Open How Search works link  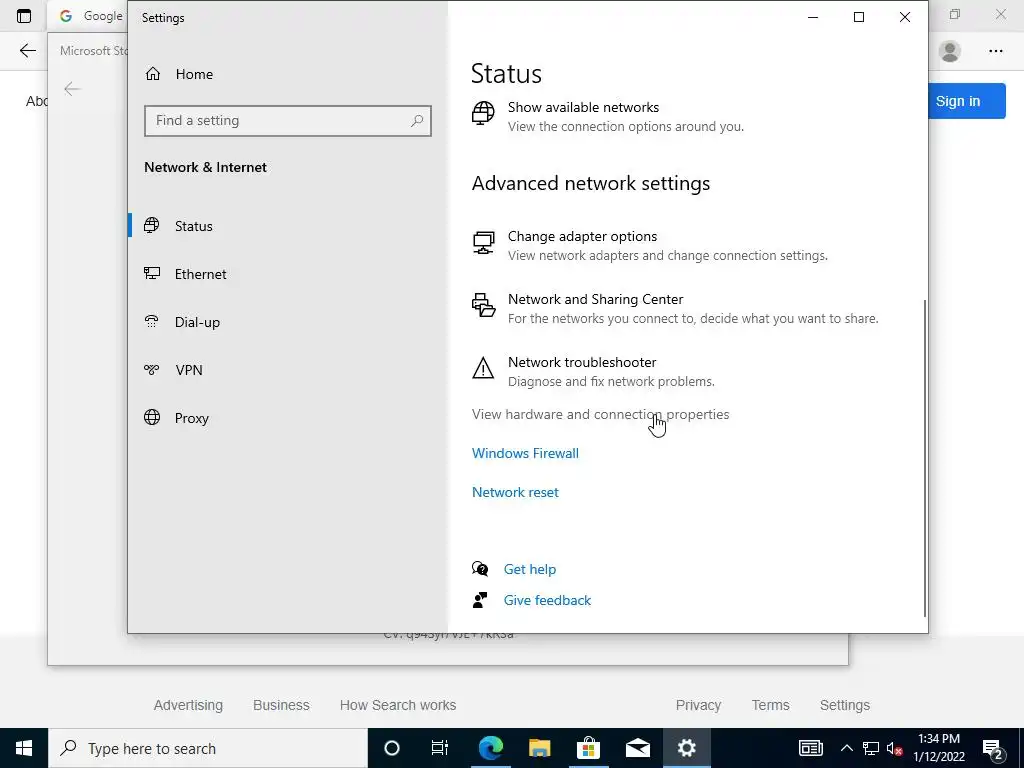point(398,705)
